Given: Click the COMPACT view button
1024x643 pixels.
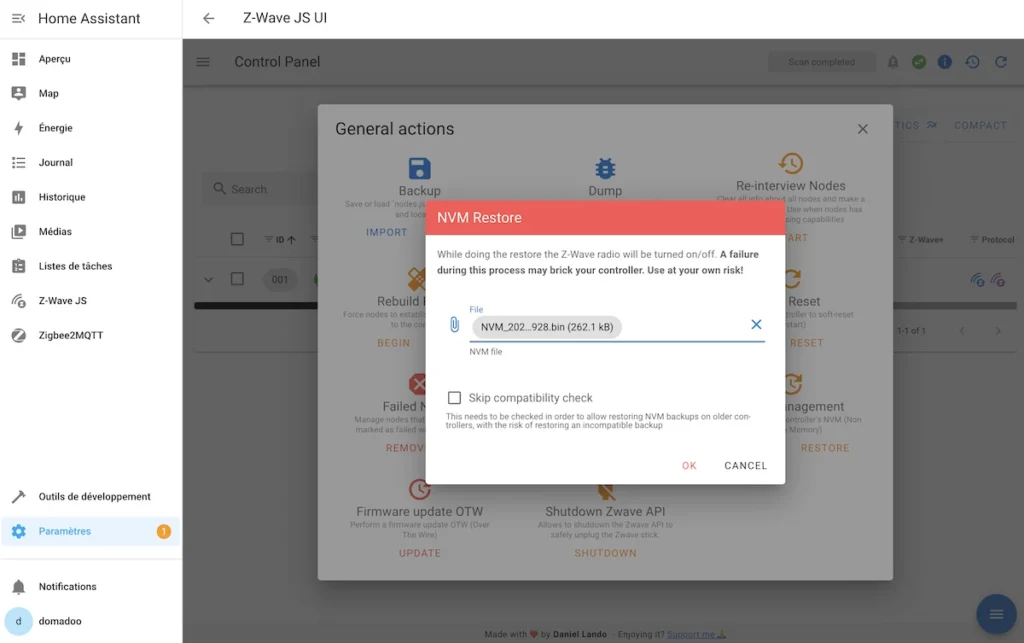Looking at the screenshot, I should pyautogui.click(x=980, y=125).
